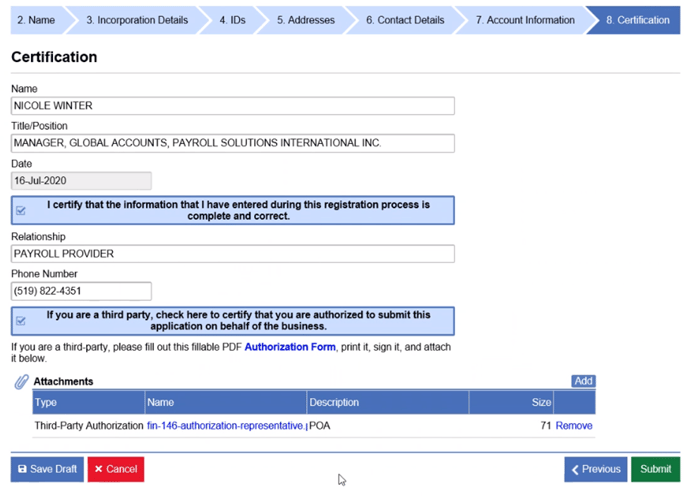Open the Authorization Form PDF link
This screenshot has height=496, width=688.
(x=290, y=347)
